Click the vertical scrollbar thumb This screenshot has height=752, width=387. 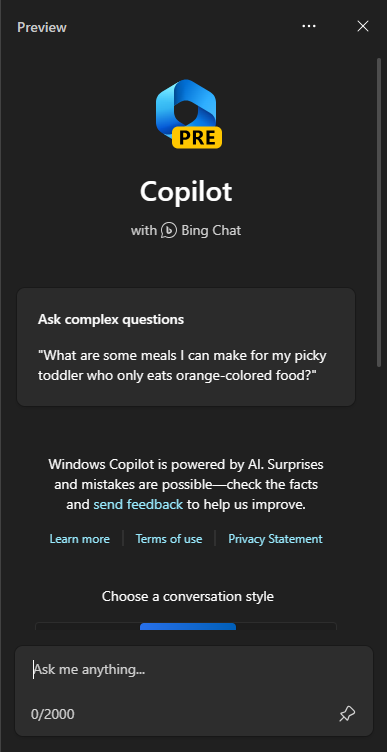pos(378,213)
